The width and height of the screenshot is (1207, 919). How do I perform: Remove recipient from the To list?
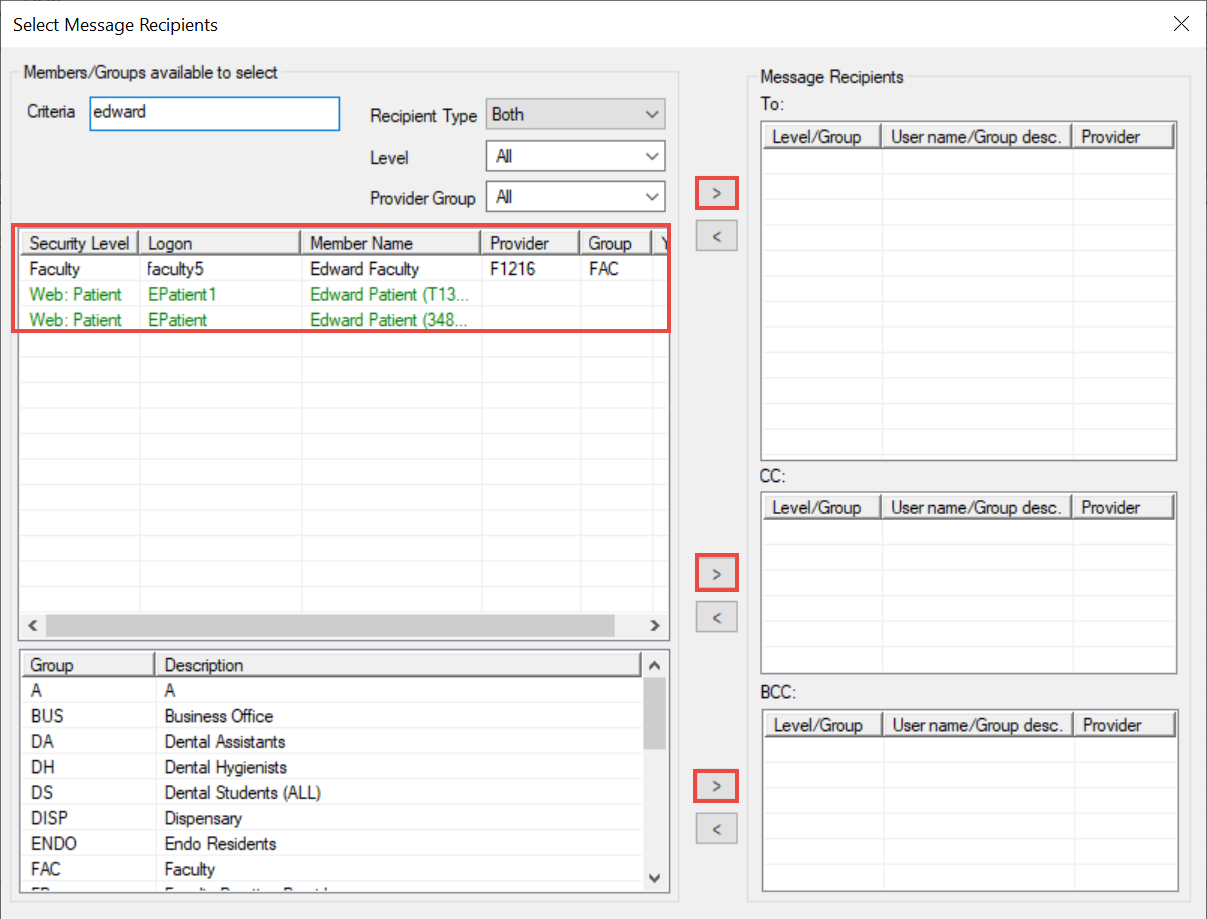coord(716,236)
